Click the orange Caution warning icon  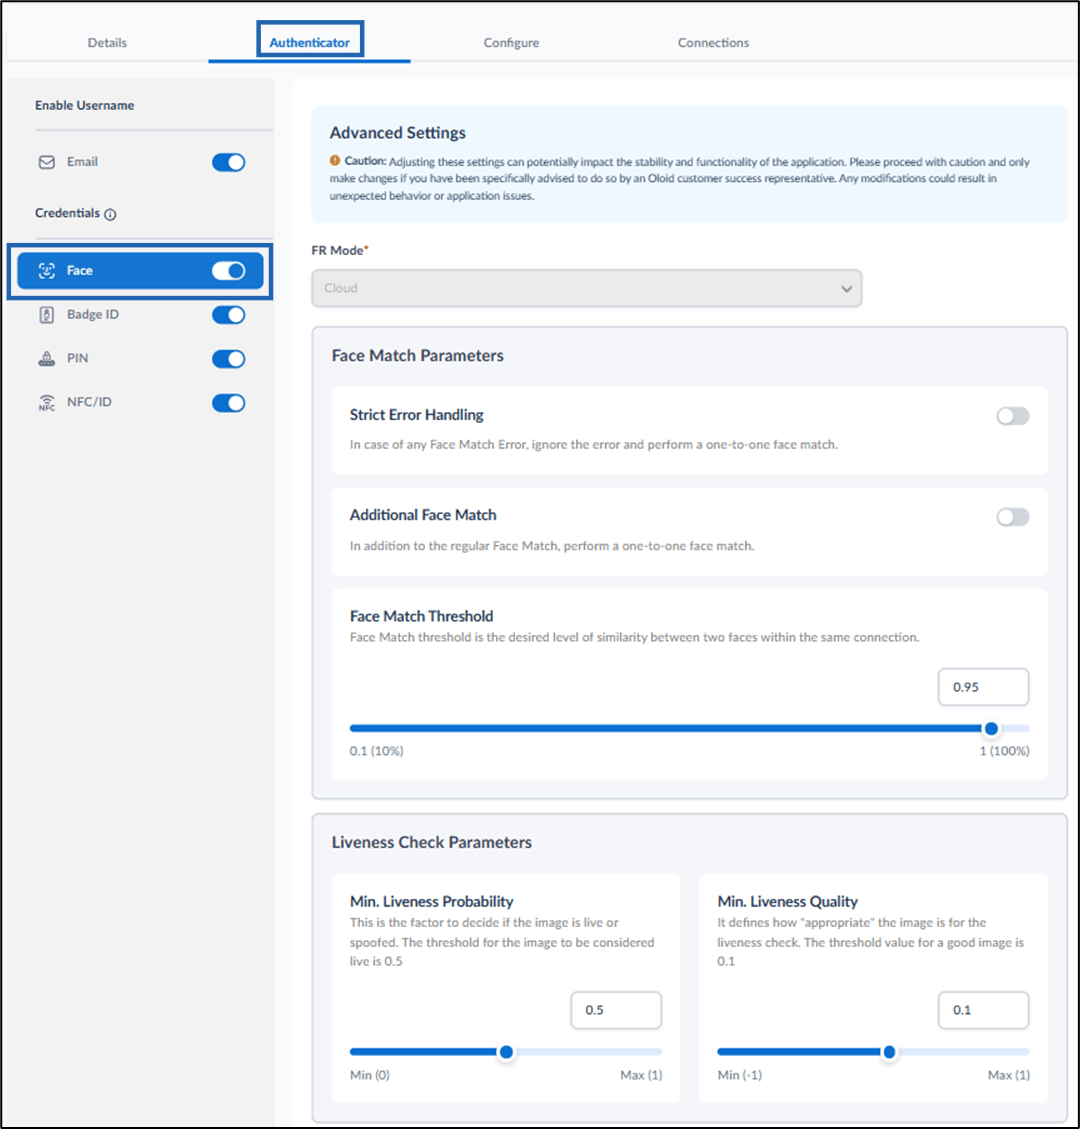335,161
